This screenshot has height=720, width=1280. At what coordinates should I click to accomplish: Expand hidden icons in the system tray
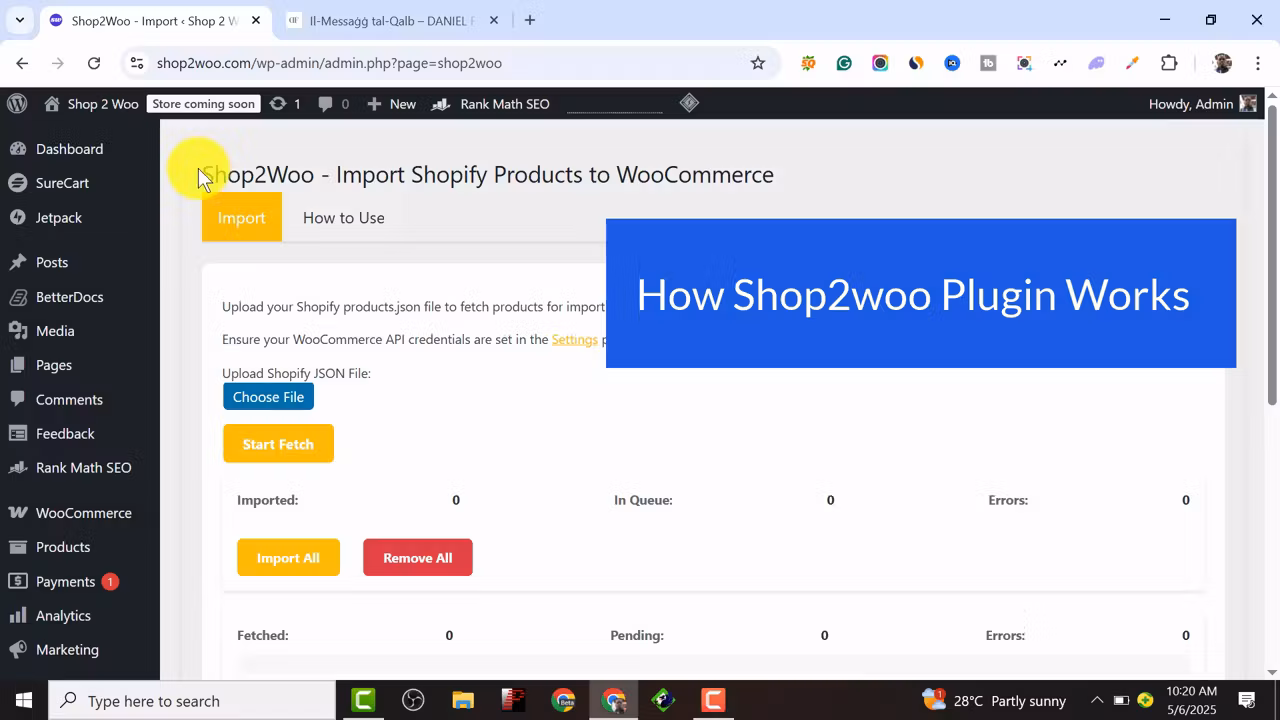[1097, 700]
